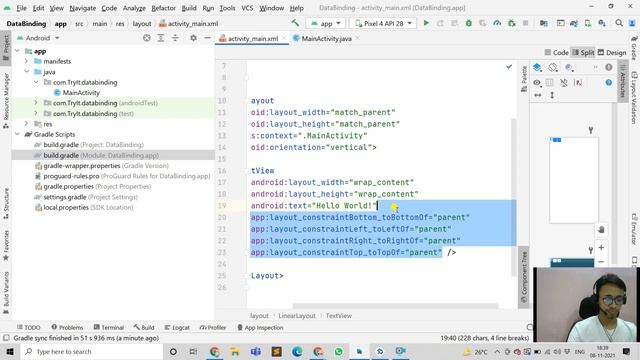
Task: Click Sync Project with Gradle Files icon
Action: click(x=574, y=23)
